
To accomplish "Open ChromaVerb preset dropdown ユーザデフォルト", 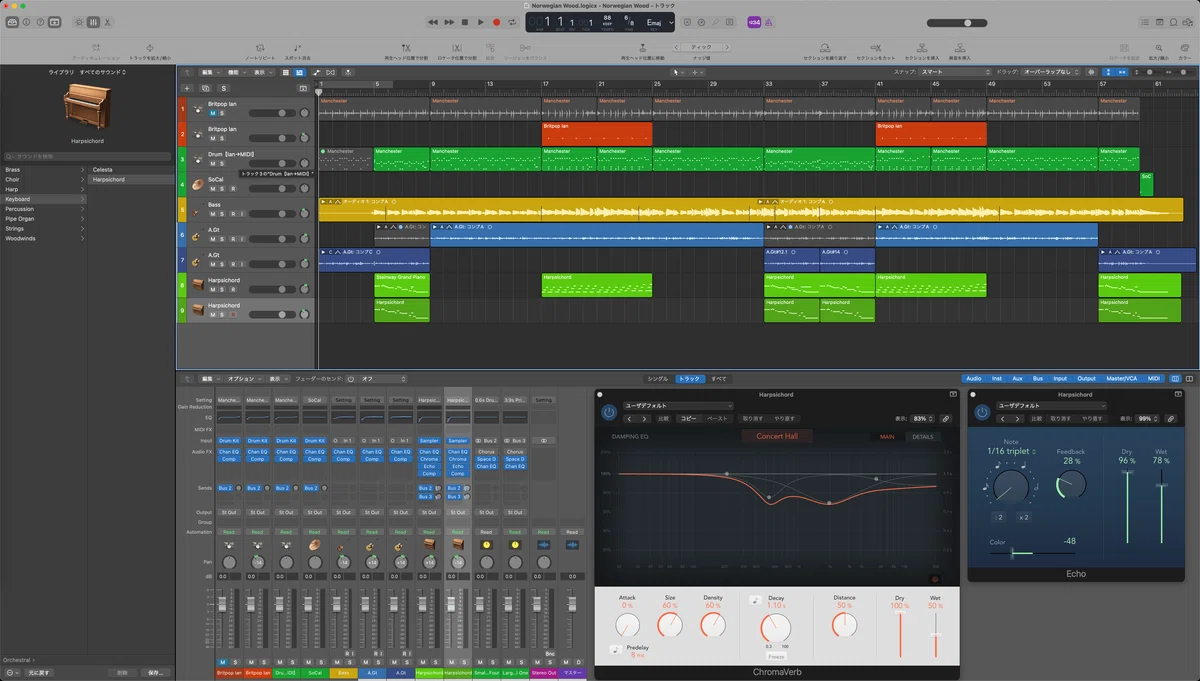I will [678, 405].
